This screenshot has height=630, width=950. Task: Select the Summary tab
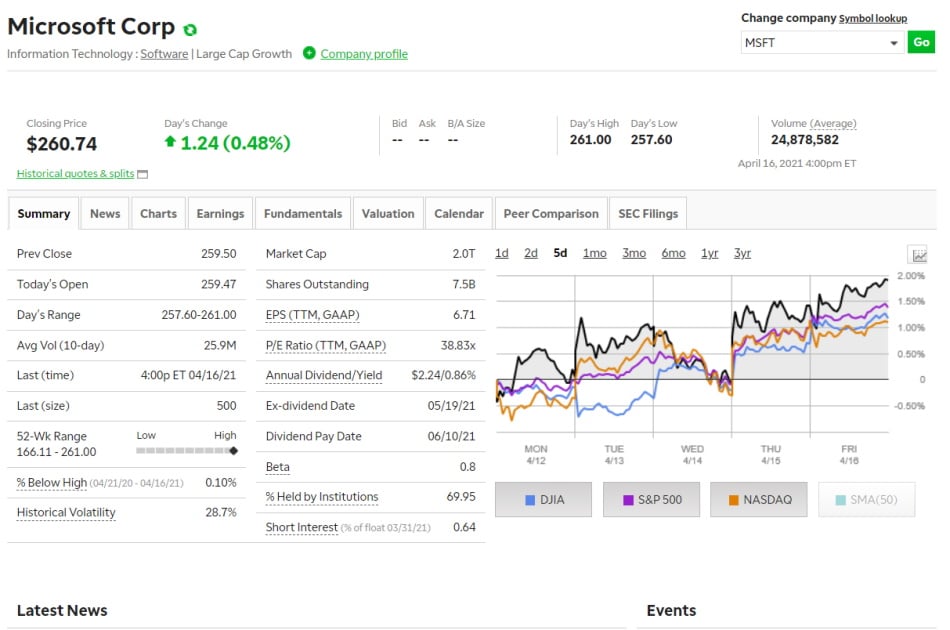pyautogui.click(x=44, y=214)
